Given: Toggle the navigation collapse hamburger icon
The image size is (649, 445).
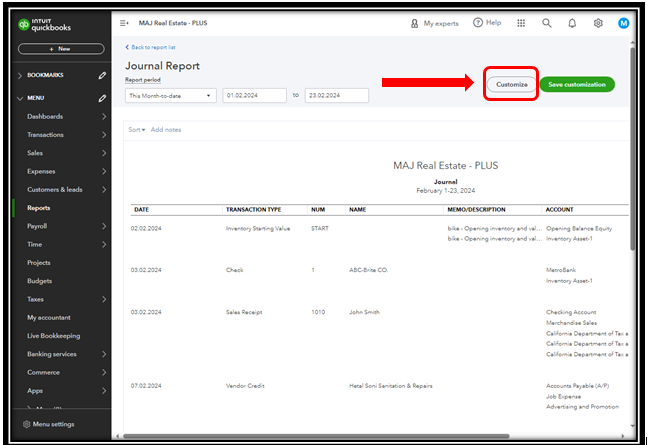Looking at the screenshot, I should (x=124, y=23).
